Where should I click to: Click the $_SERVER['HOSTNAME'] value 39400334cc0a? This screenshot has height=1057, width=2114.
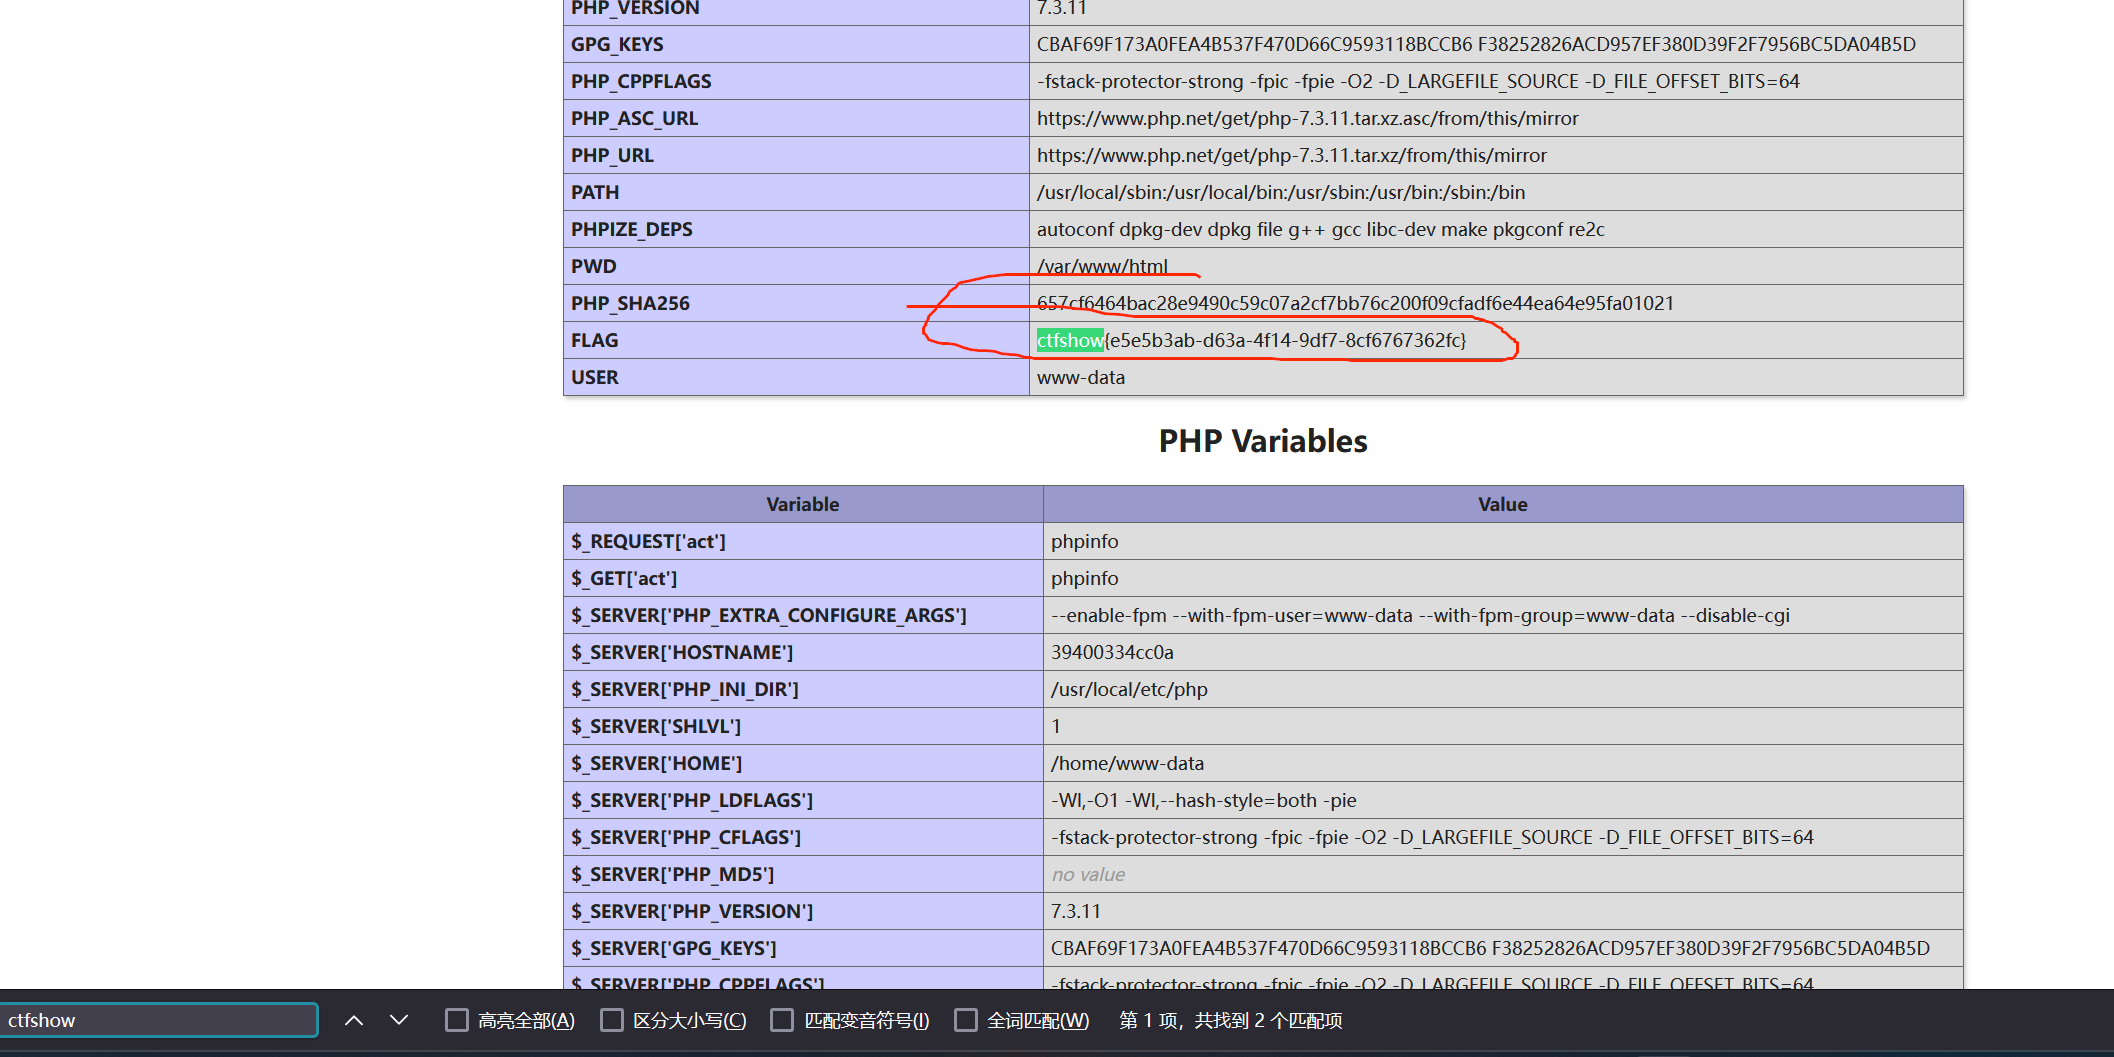(x=1112, y=653)
